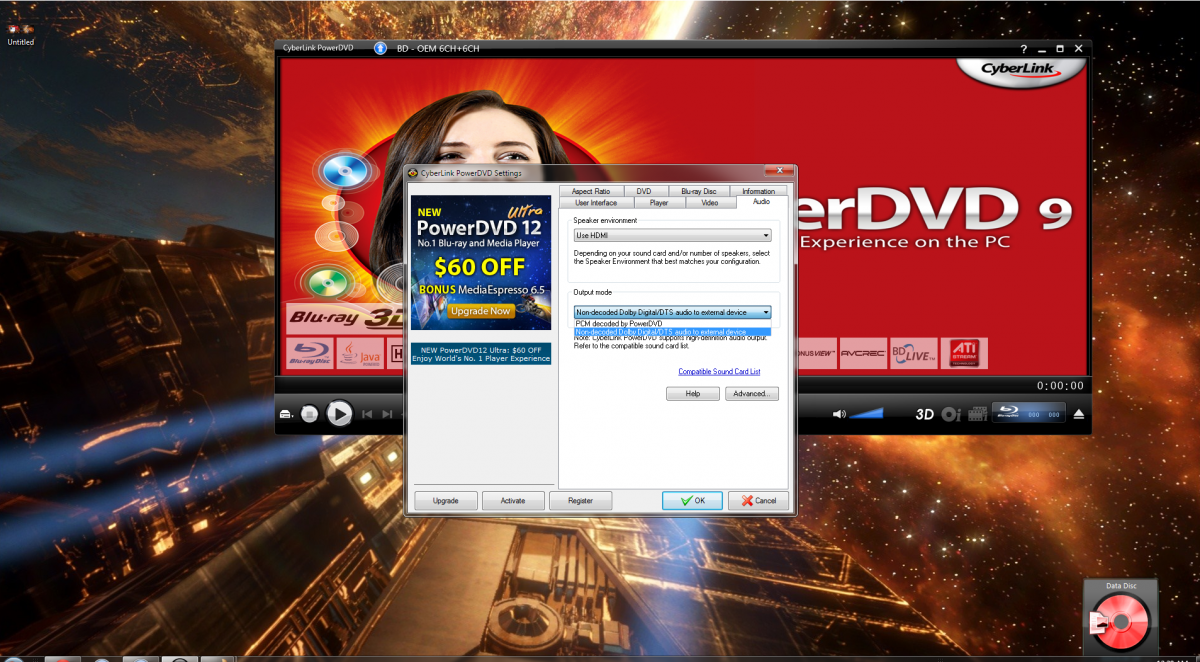Click the CyberLink logo in the player
This screenshot has width=1200, height=662.
(x=1020, y=72)
